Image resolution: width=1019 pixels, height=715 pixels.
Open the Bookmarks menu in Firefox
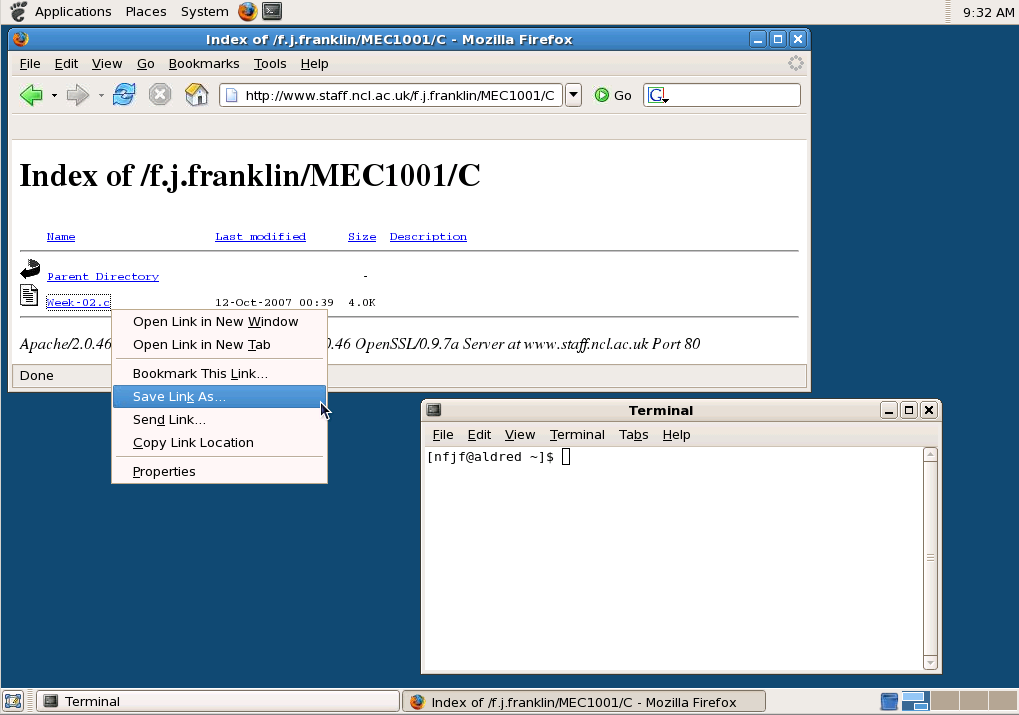[x=204, y=63]
